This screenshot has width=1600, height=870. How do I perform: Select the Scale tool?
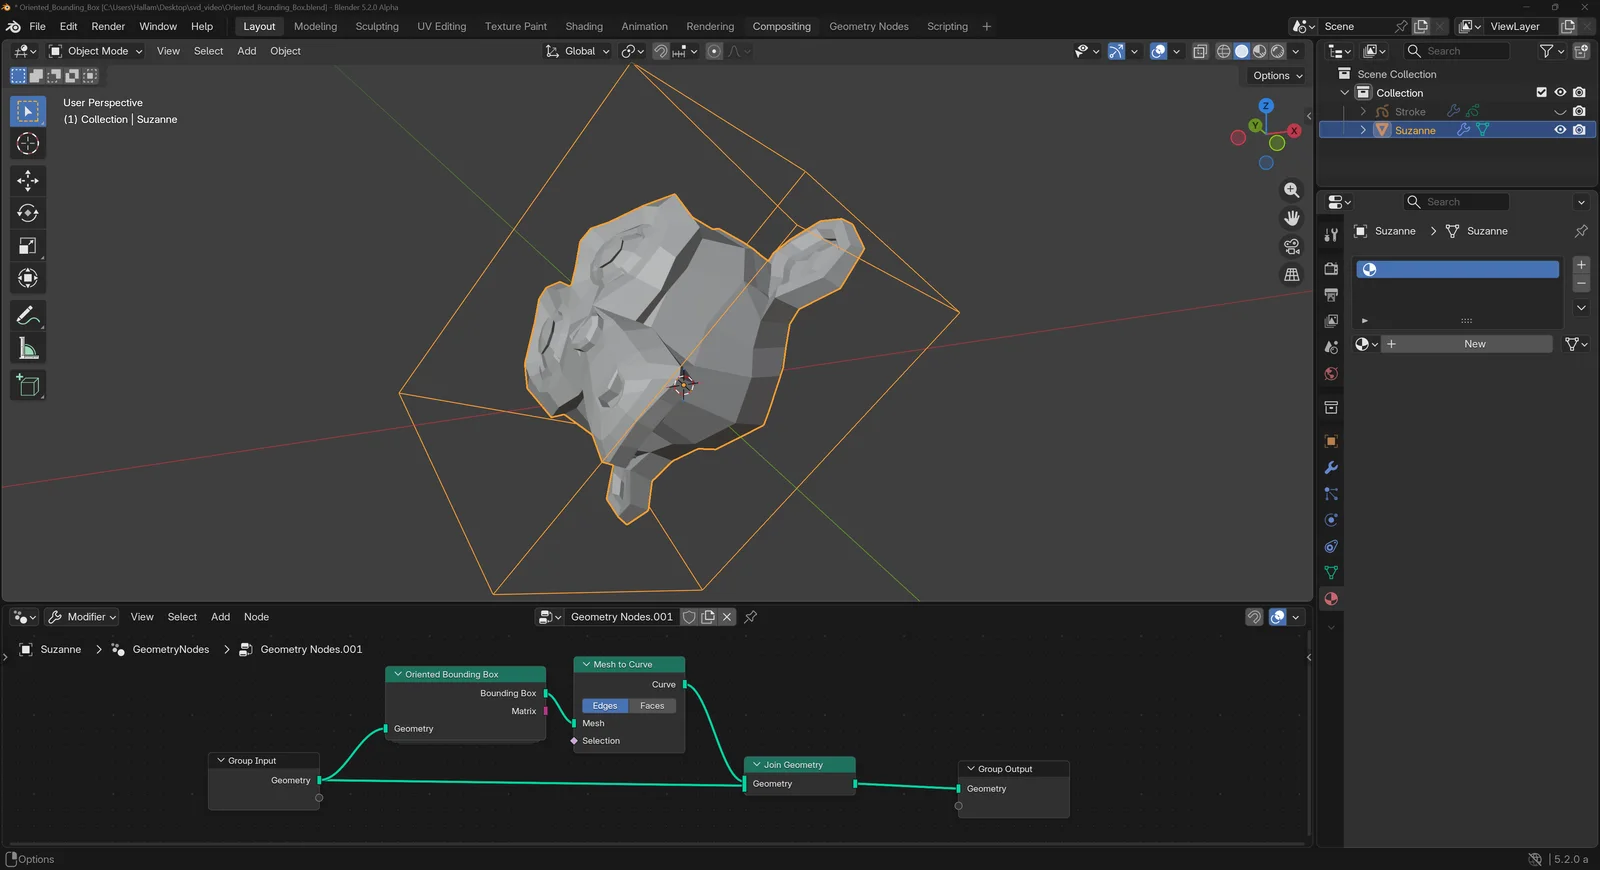pyautogui.click(x=28, y=246)
